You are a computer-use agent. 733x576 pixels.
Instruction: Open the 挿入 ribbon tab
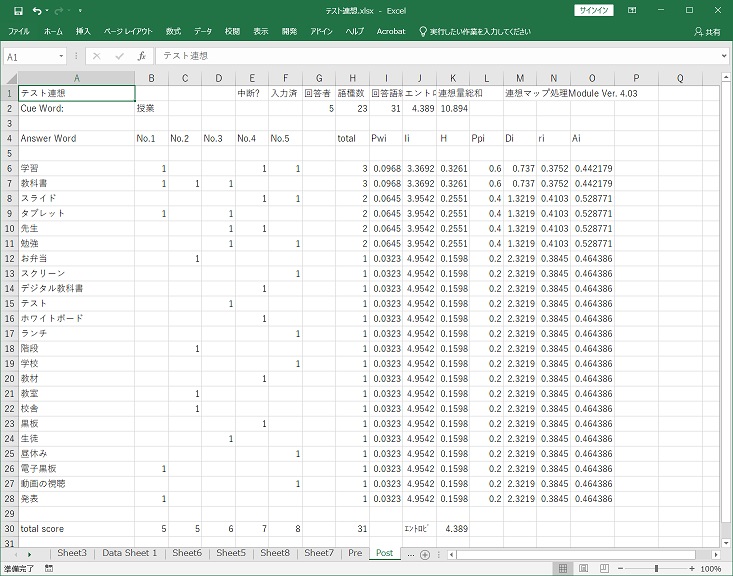coord(83,32)
